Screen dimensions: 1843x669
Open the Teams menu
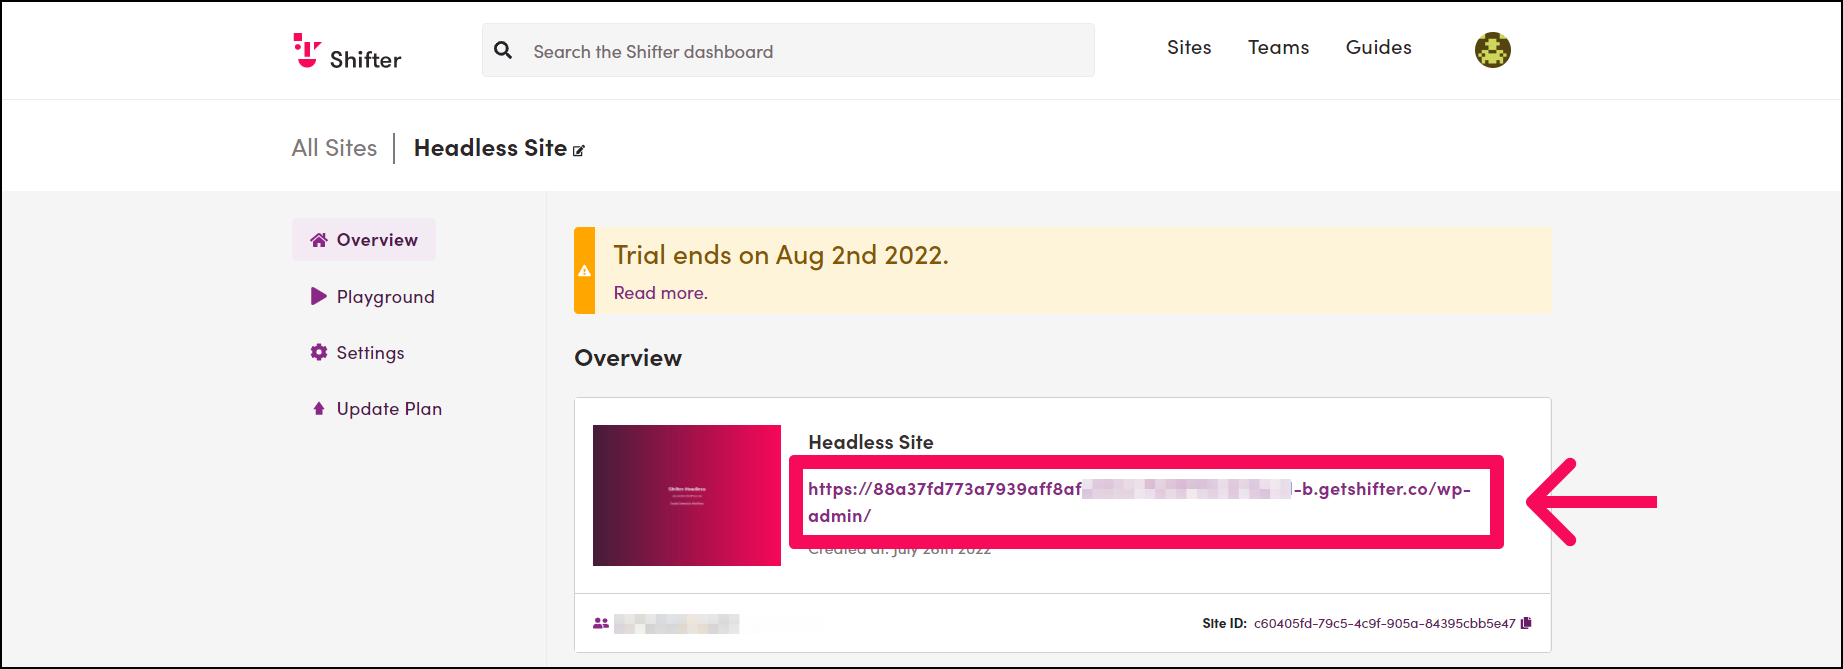pyautogui.click(x=1278, y=47)
